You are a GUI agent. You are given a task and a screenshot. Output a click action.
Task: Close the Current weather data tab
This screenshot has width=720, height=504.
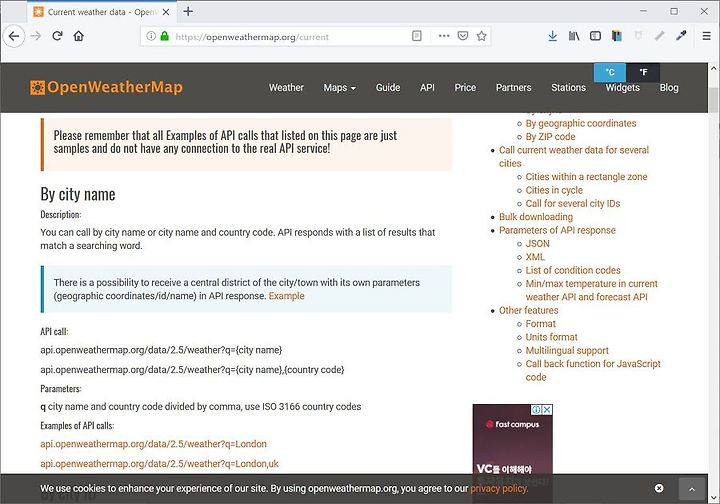pos(166,12)
